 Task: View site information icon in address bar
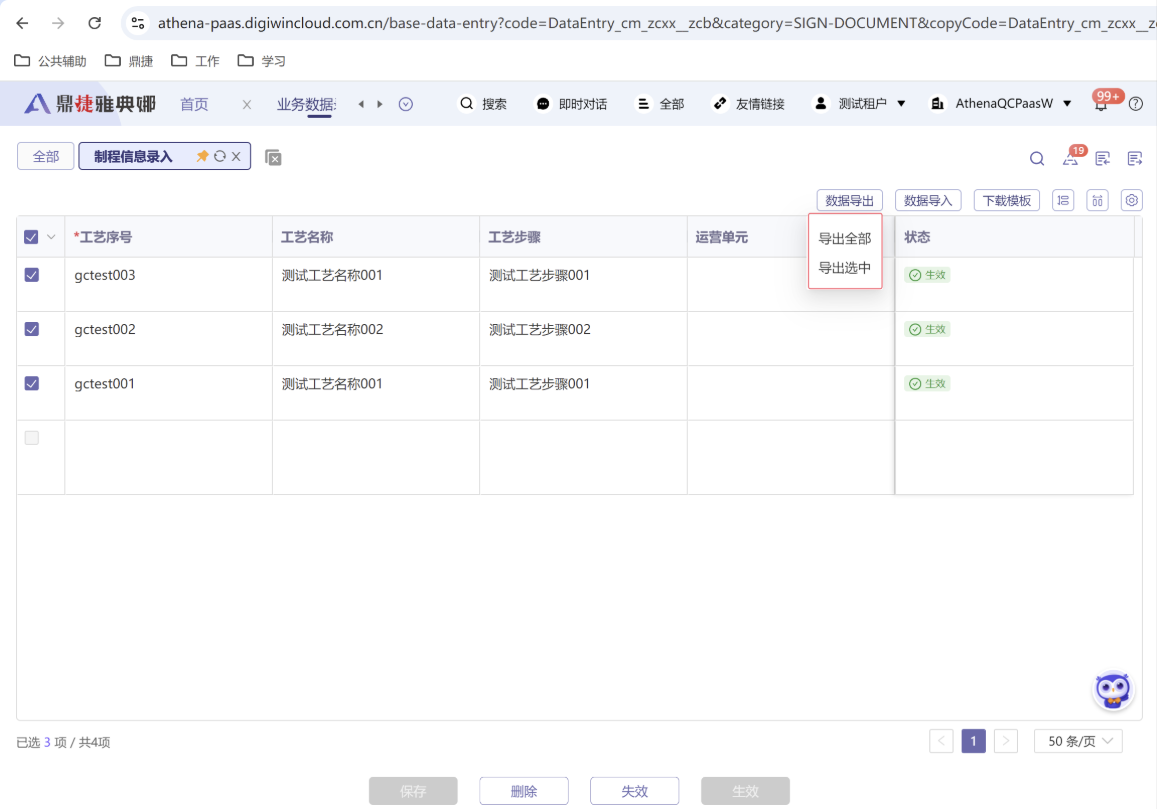pos(138,23)
